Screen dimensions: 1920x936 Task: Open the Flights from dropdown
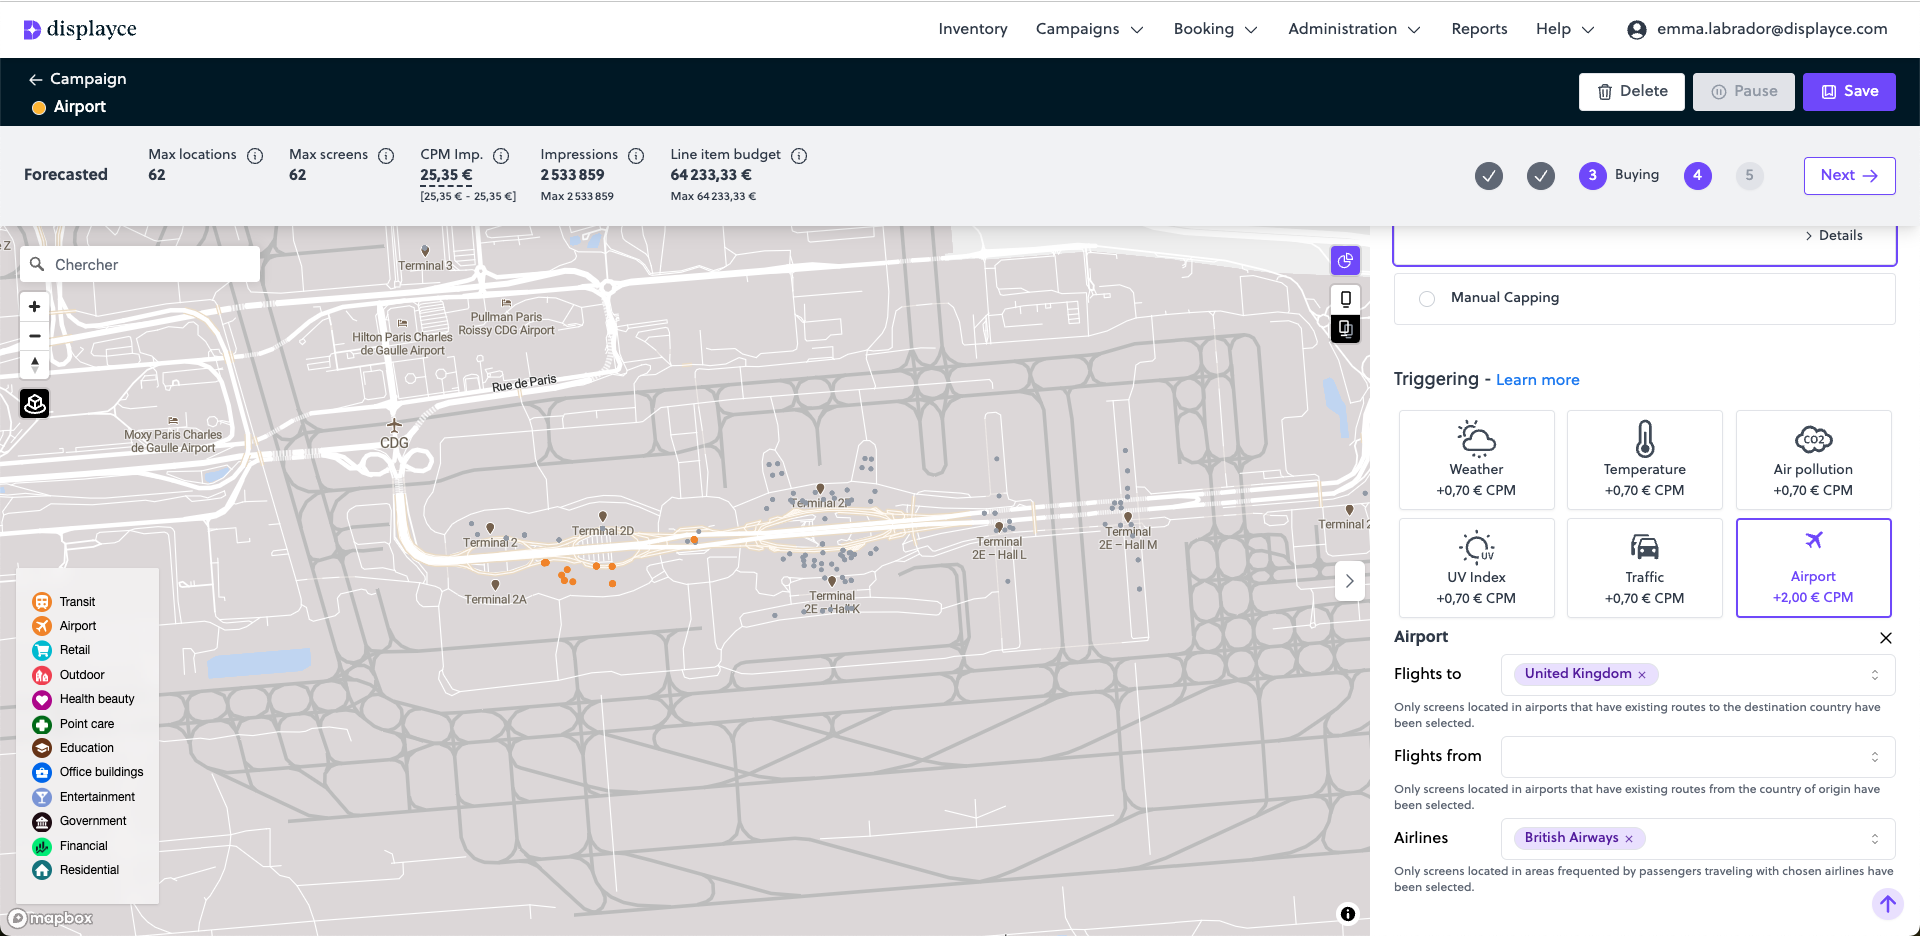click(x=1697, y=757)
